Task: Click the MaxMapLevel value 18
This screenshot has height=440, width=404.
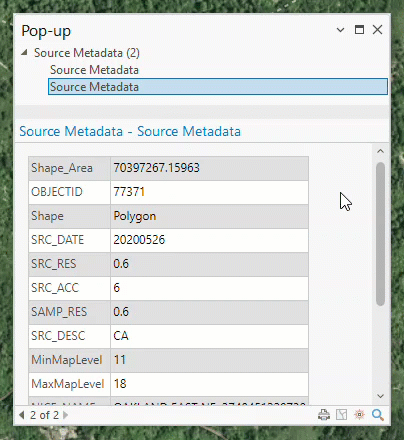Action: pyautogui.click(x=120, y=384)
